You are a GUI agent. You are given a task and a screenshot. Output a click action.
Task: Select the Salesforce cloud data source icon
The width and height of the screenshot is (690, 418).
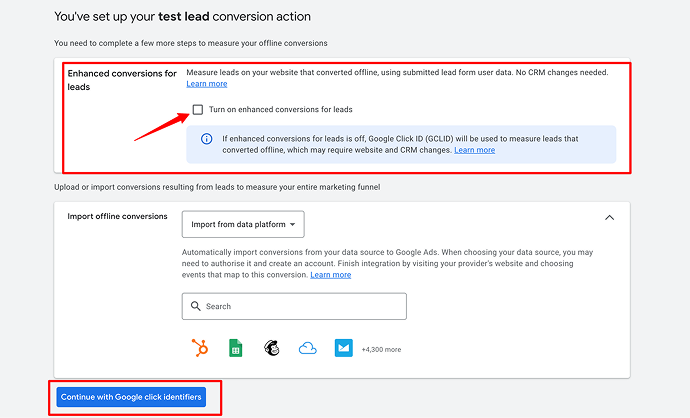308,348
